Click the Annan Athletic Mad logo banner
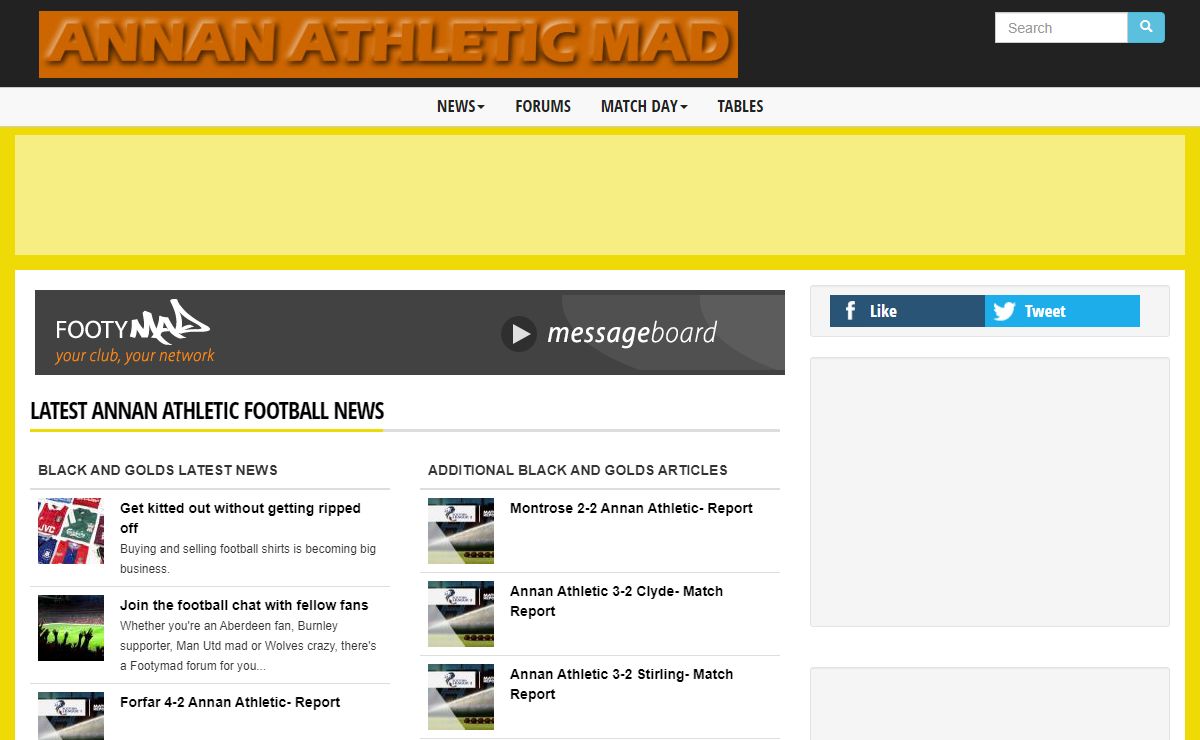Image resolution: width=1200 pixels, height=740 pixels. coord(388,44)
